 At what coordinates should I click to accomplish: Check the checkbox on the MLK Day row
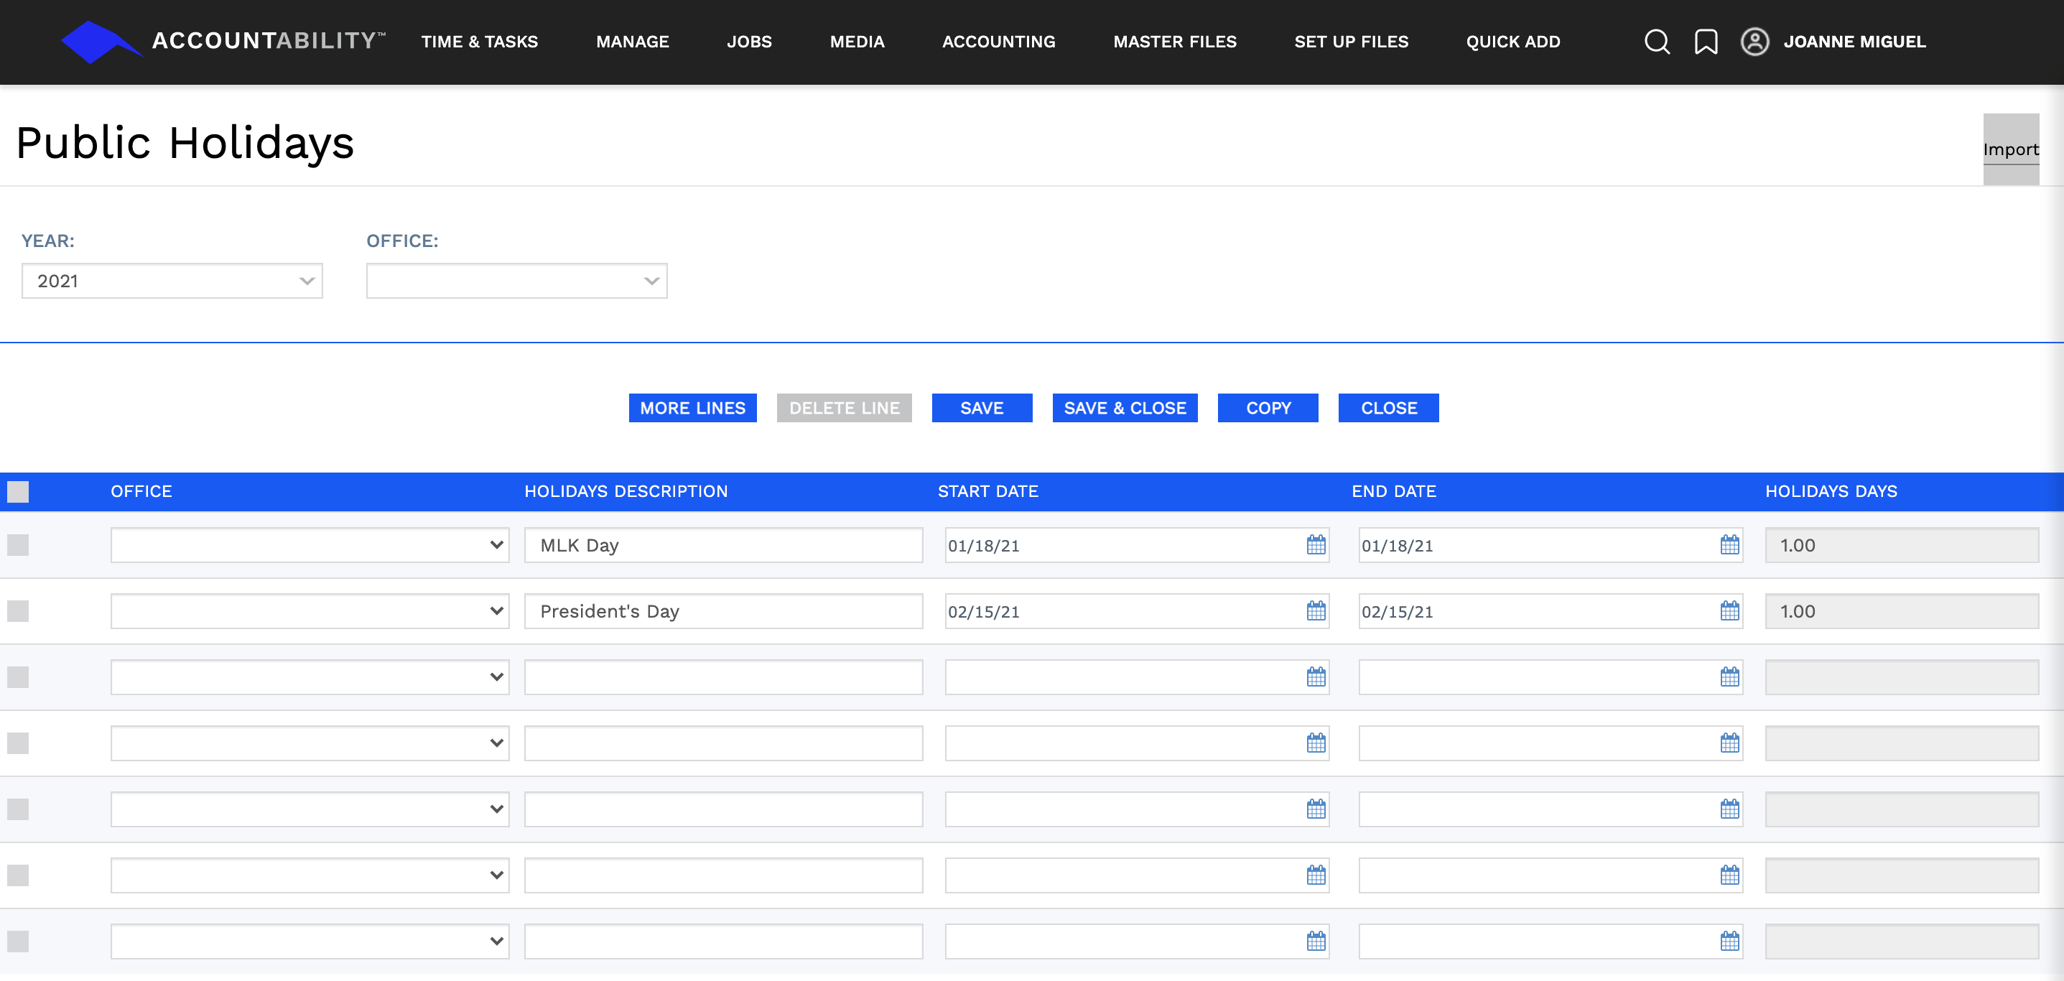pos(18,545)
